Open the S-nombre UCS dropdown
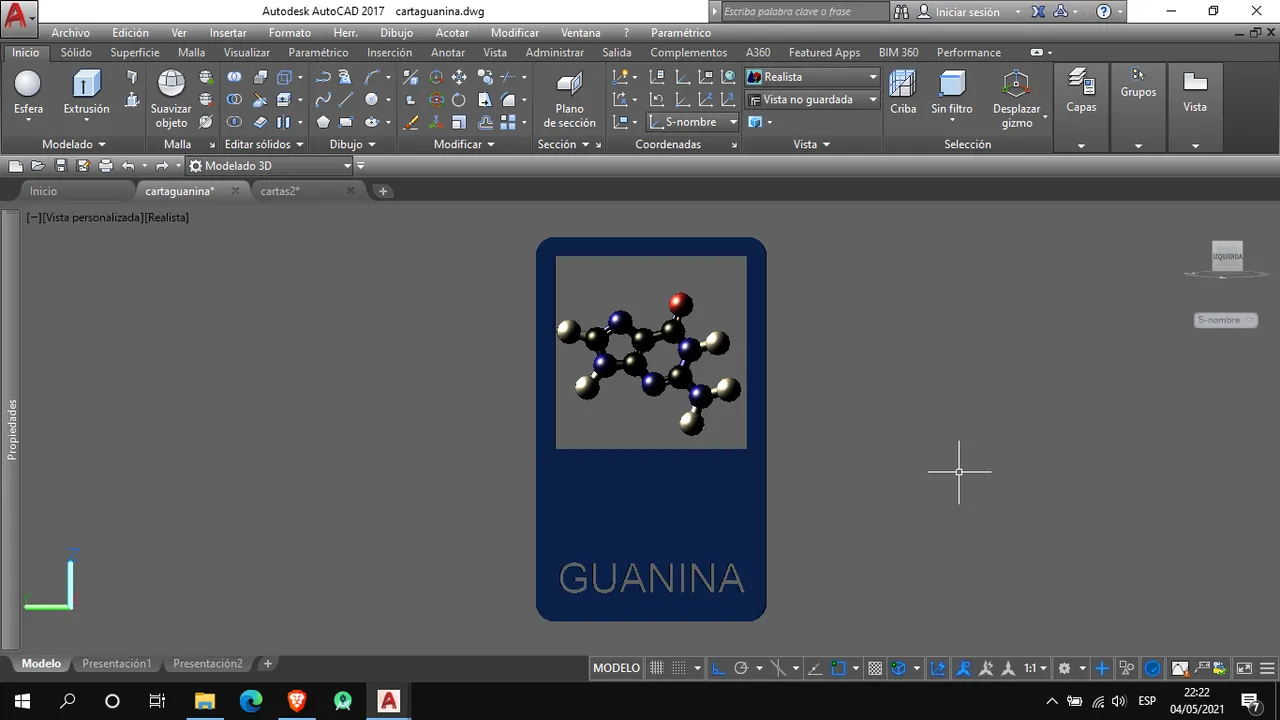 click(692, 122)
